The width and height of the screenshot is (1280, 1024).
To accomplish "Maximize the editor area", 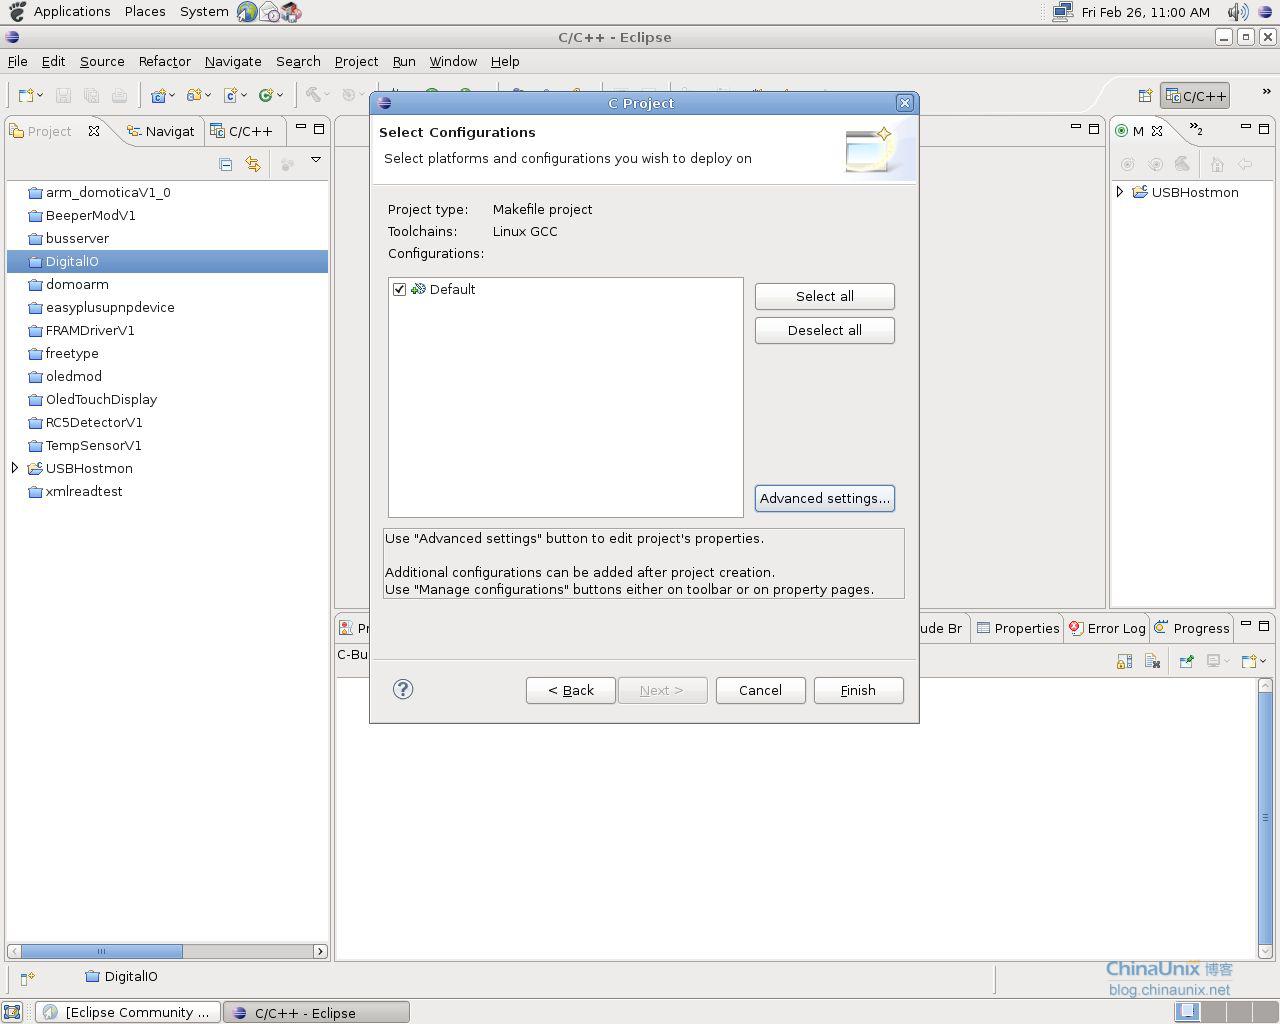I will tap(1094, 128).
